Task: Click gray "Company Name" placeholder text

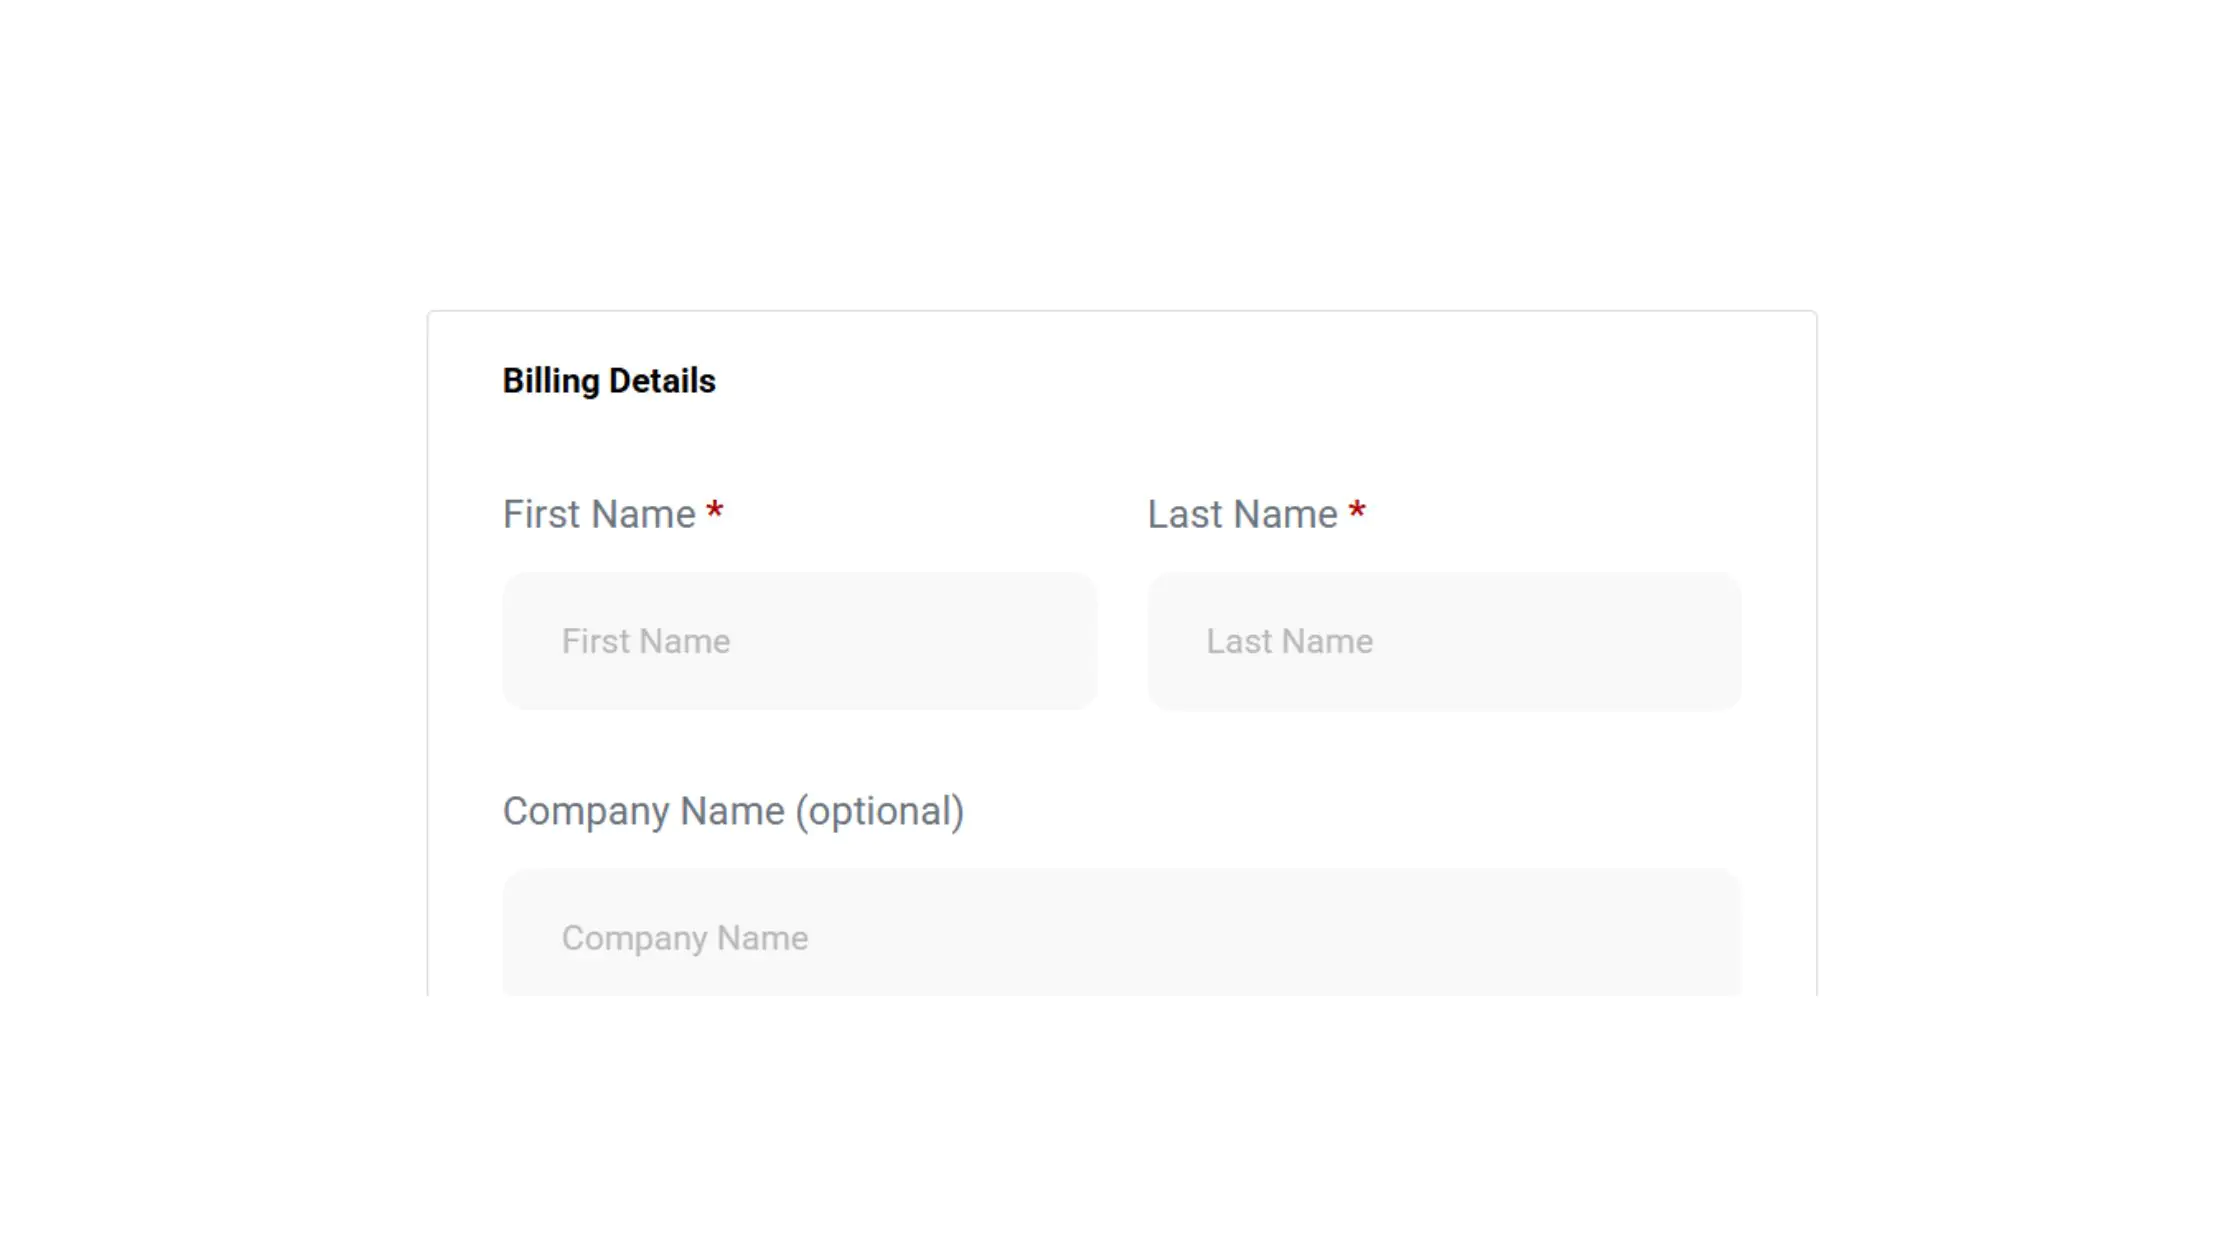Action: (x=685, y=938)
